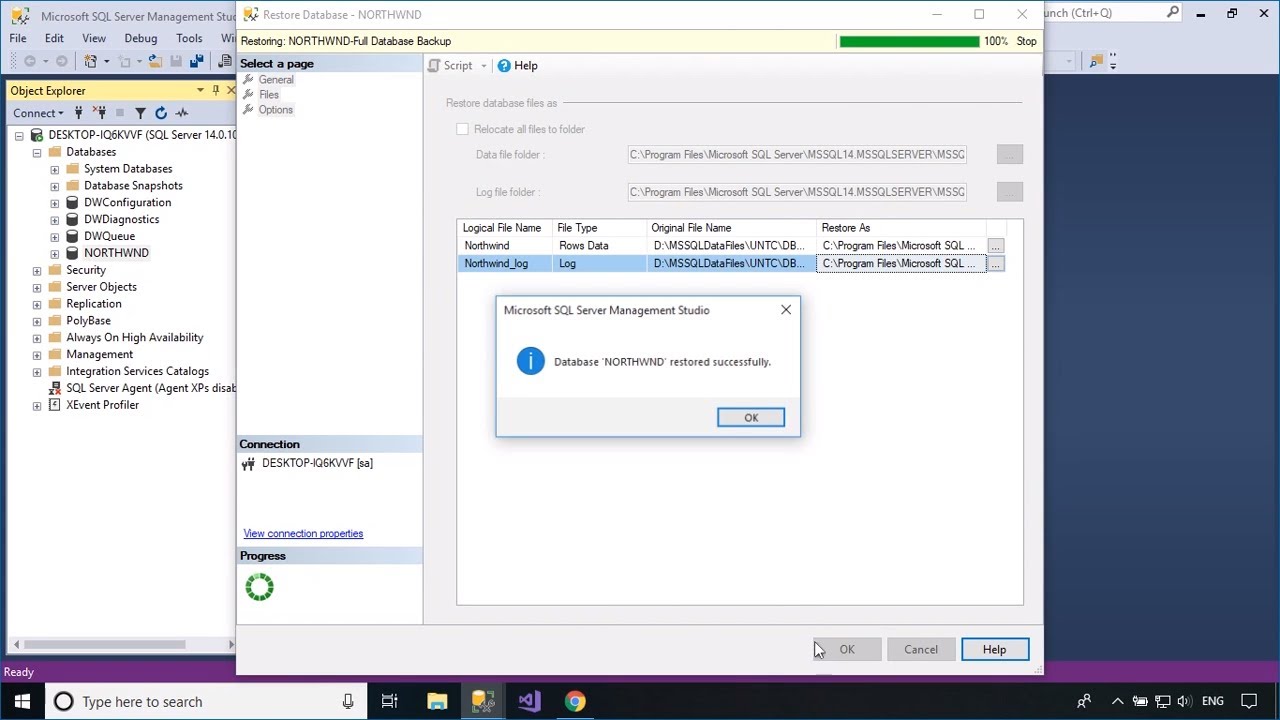
Task: Click OK in the restored successfully message box
Action: (751, 418)
